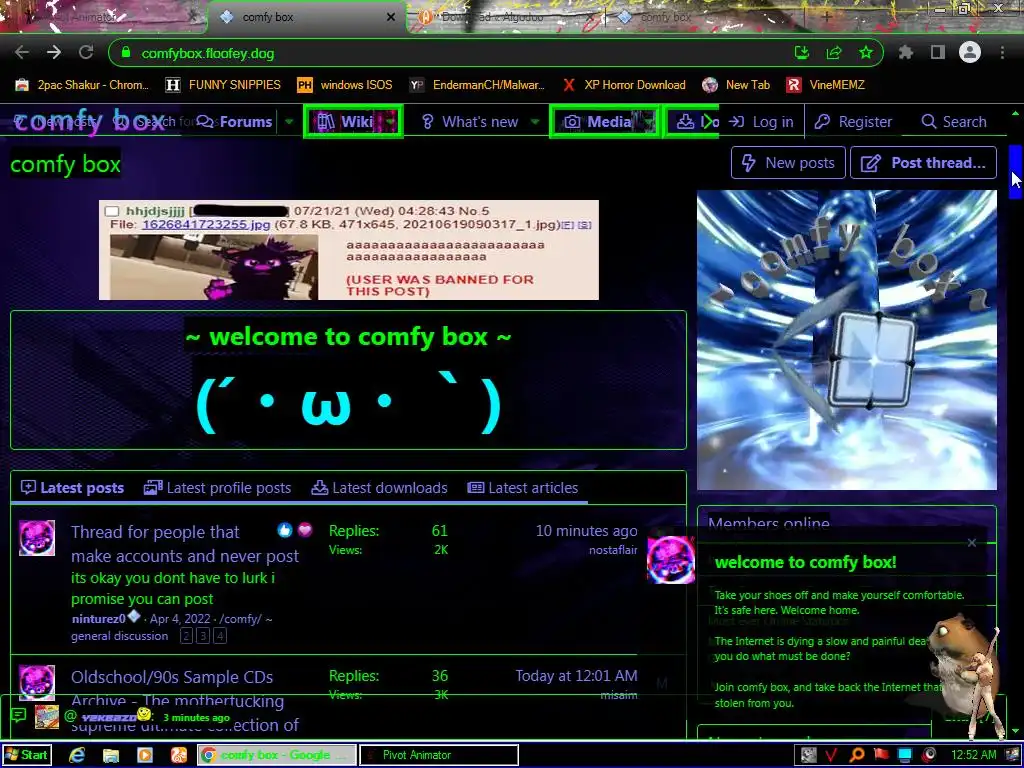This screenshot has height=768, width=1024.
Task: Open the Windows Start button
Action: [x=26, y=755]
